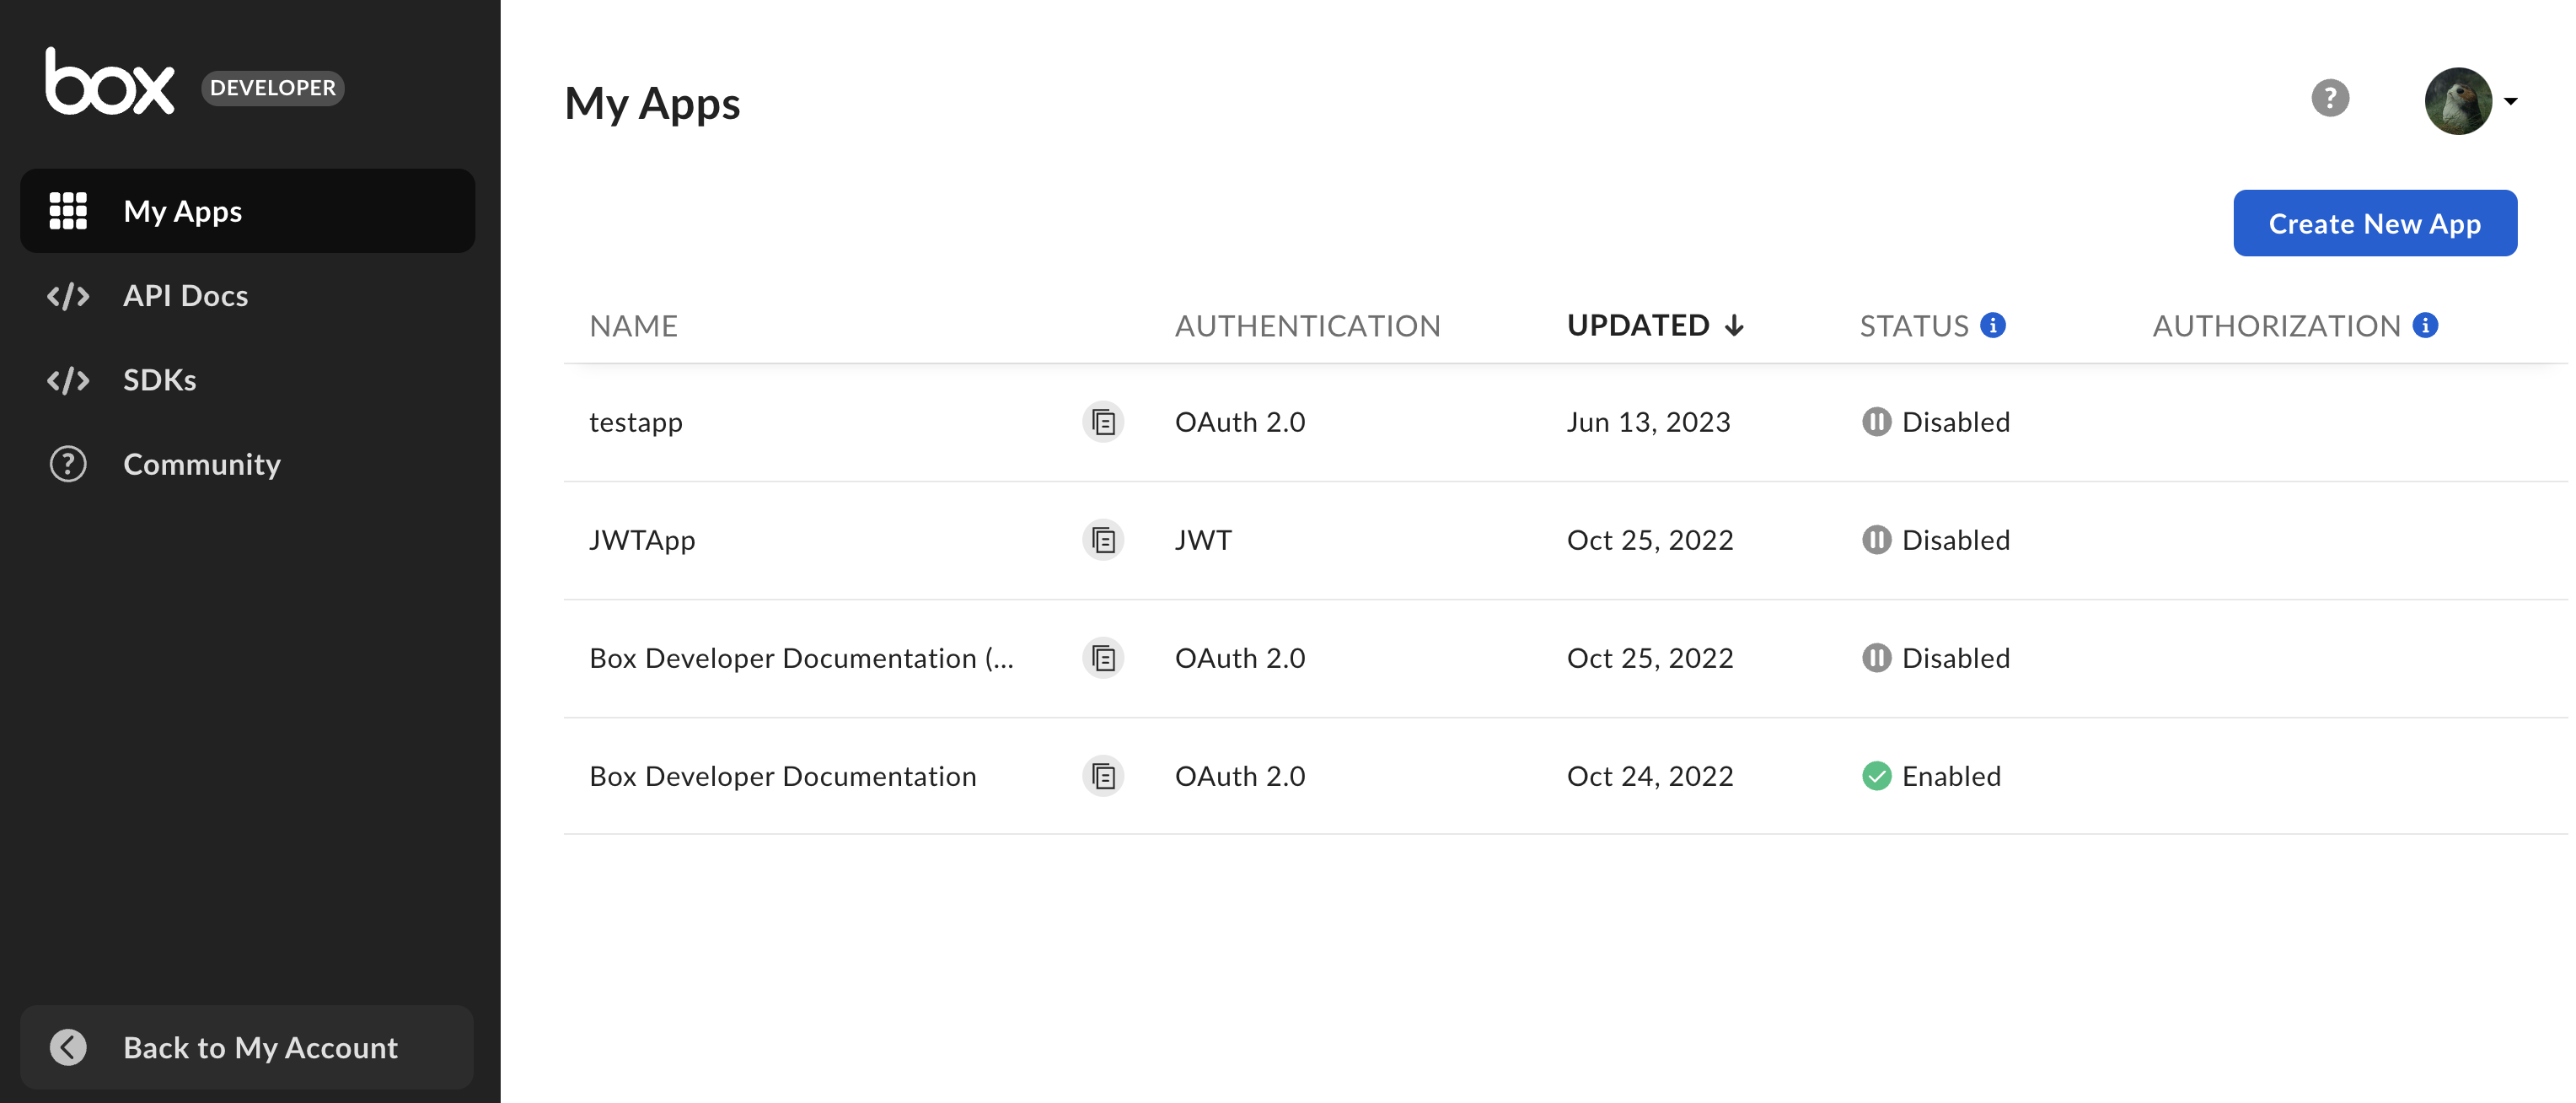The width and height of the screenshot is (2576, 1103).
Task: Click the Disabled status toggle for testapp
Action: pyautogui.click(x=1876, y=421)
